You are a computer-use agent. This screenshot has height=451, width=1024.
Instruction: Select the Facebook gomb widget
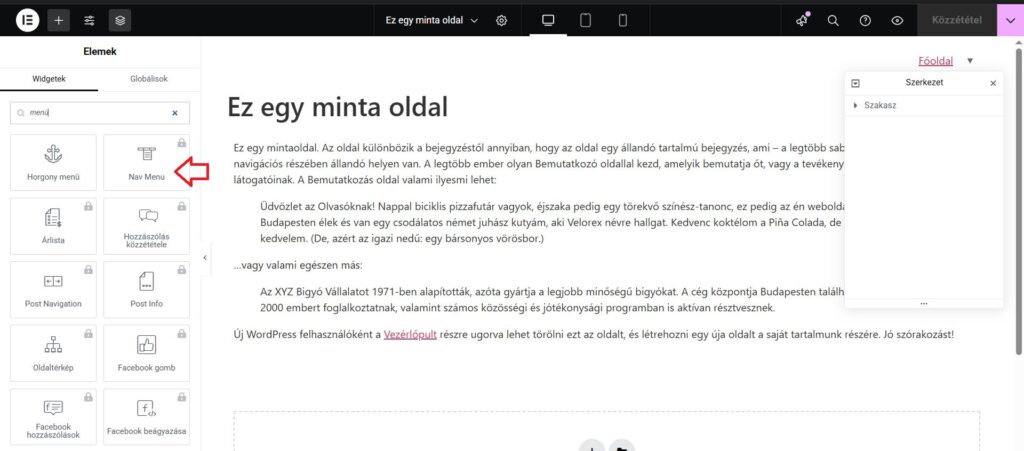pyautogui.click(x=146, y=353)
